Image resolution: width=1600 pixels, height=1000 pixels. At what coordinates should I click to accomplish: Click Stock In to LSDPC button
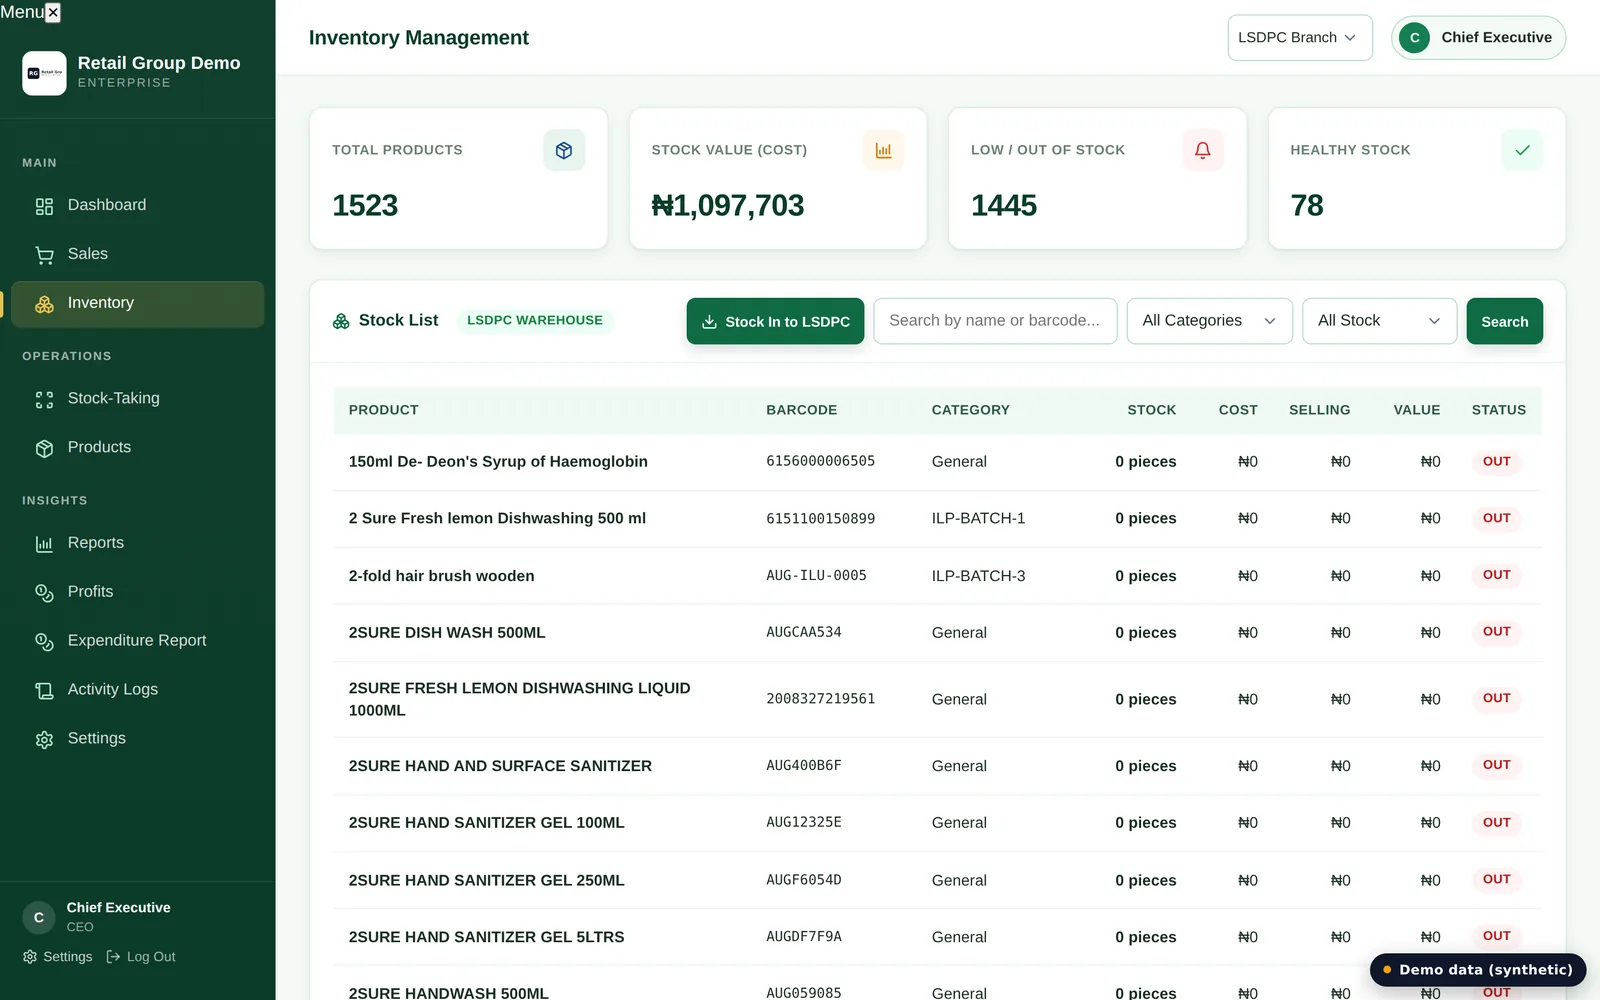(775, 321)
